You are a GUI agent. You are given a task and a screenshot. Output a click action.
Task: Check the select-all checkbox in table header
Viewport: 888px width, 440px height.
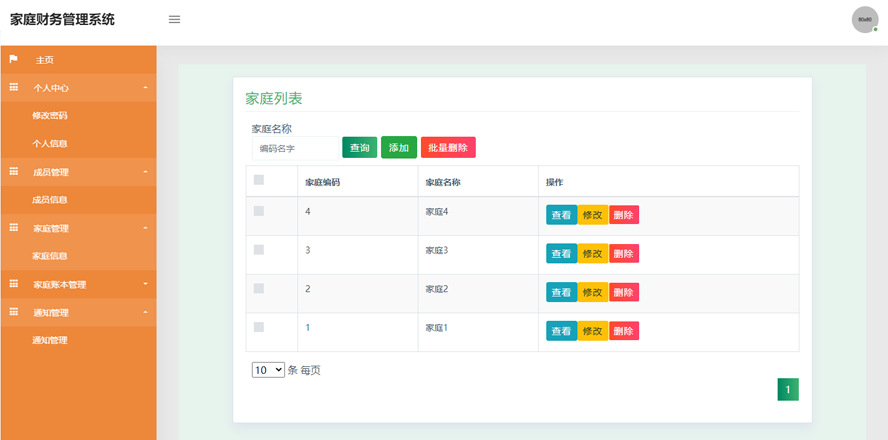click(259, 180)
